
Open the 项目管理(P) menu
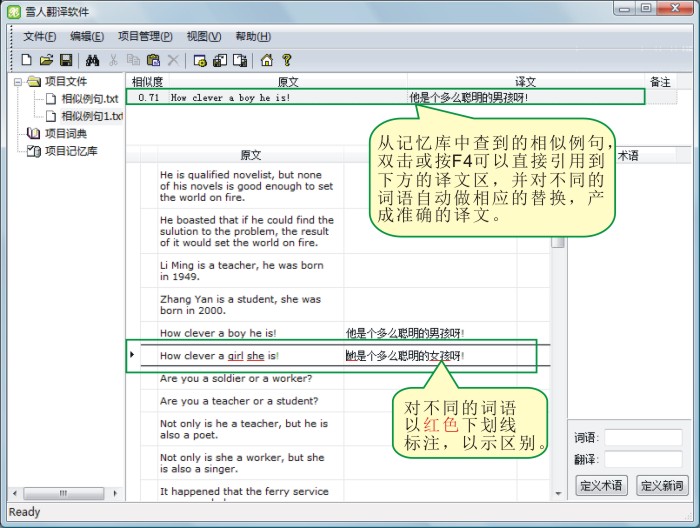[x=145, y=37]
